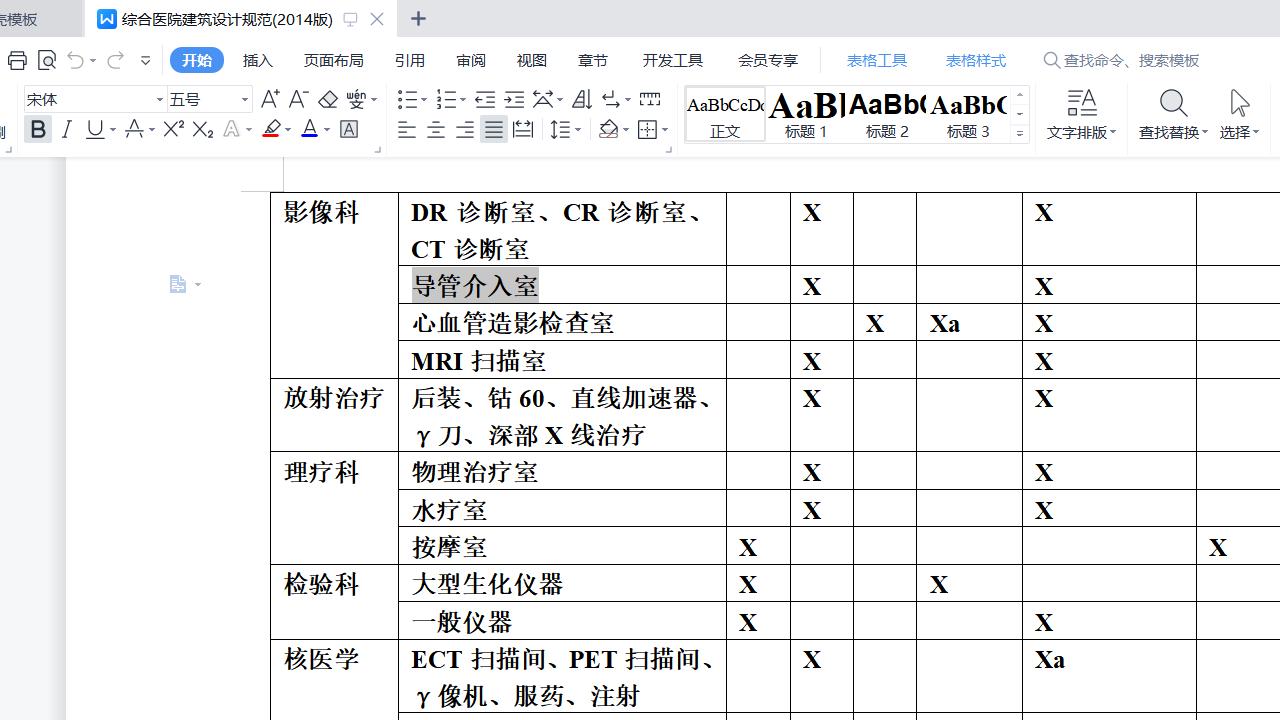Open the phonetic guide (wén) tool
The height and width of the screenshot is (720, 1280).
tap(357, 99)
